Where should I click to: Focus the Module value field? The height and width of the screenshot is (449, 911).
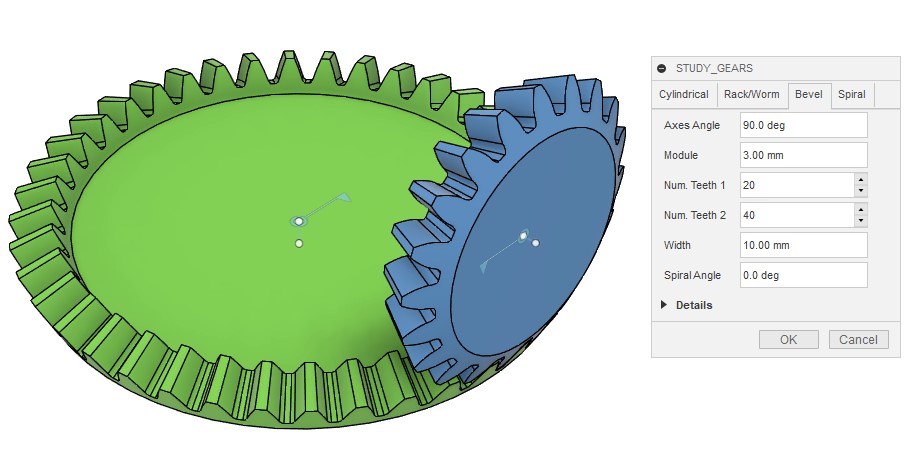802,155
